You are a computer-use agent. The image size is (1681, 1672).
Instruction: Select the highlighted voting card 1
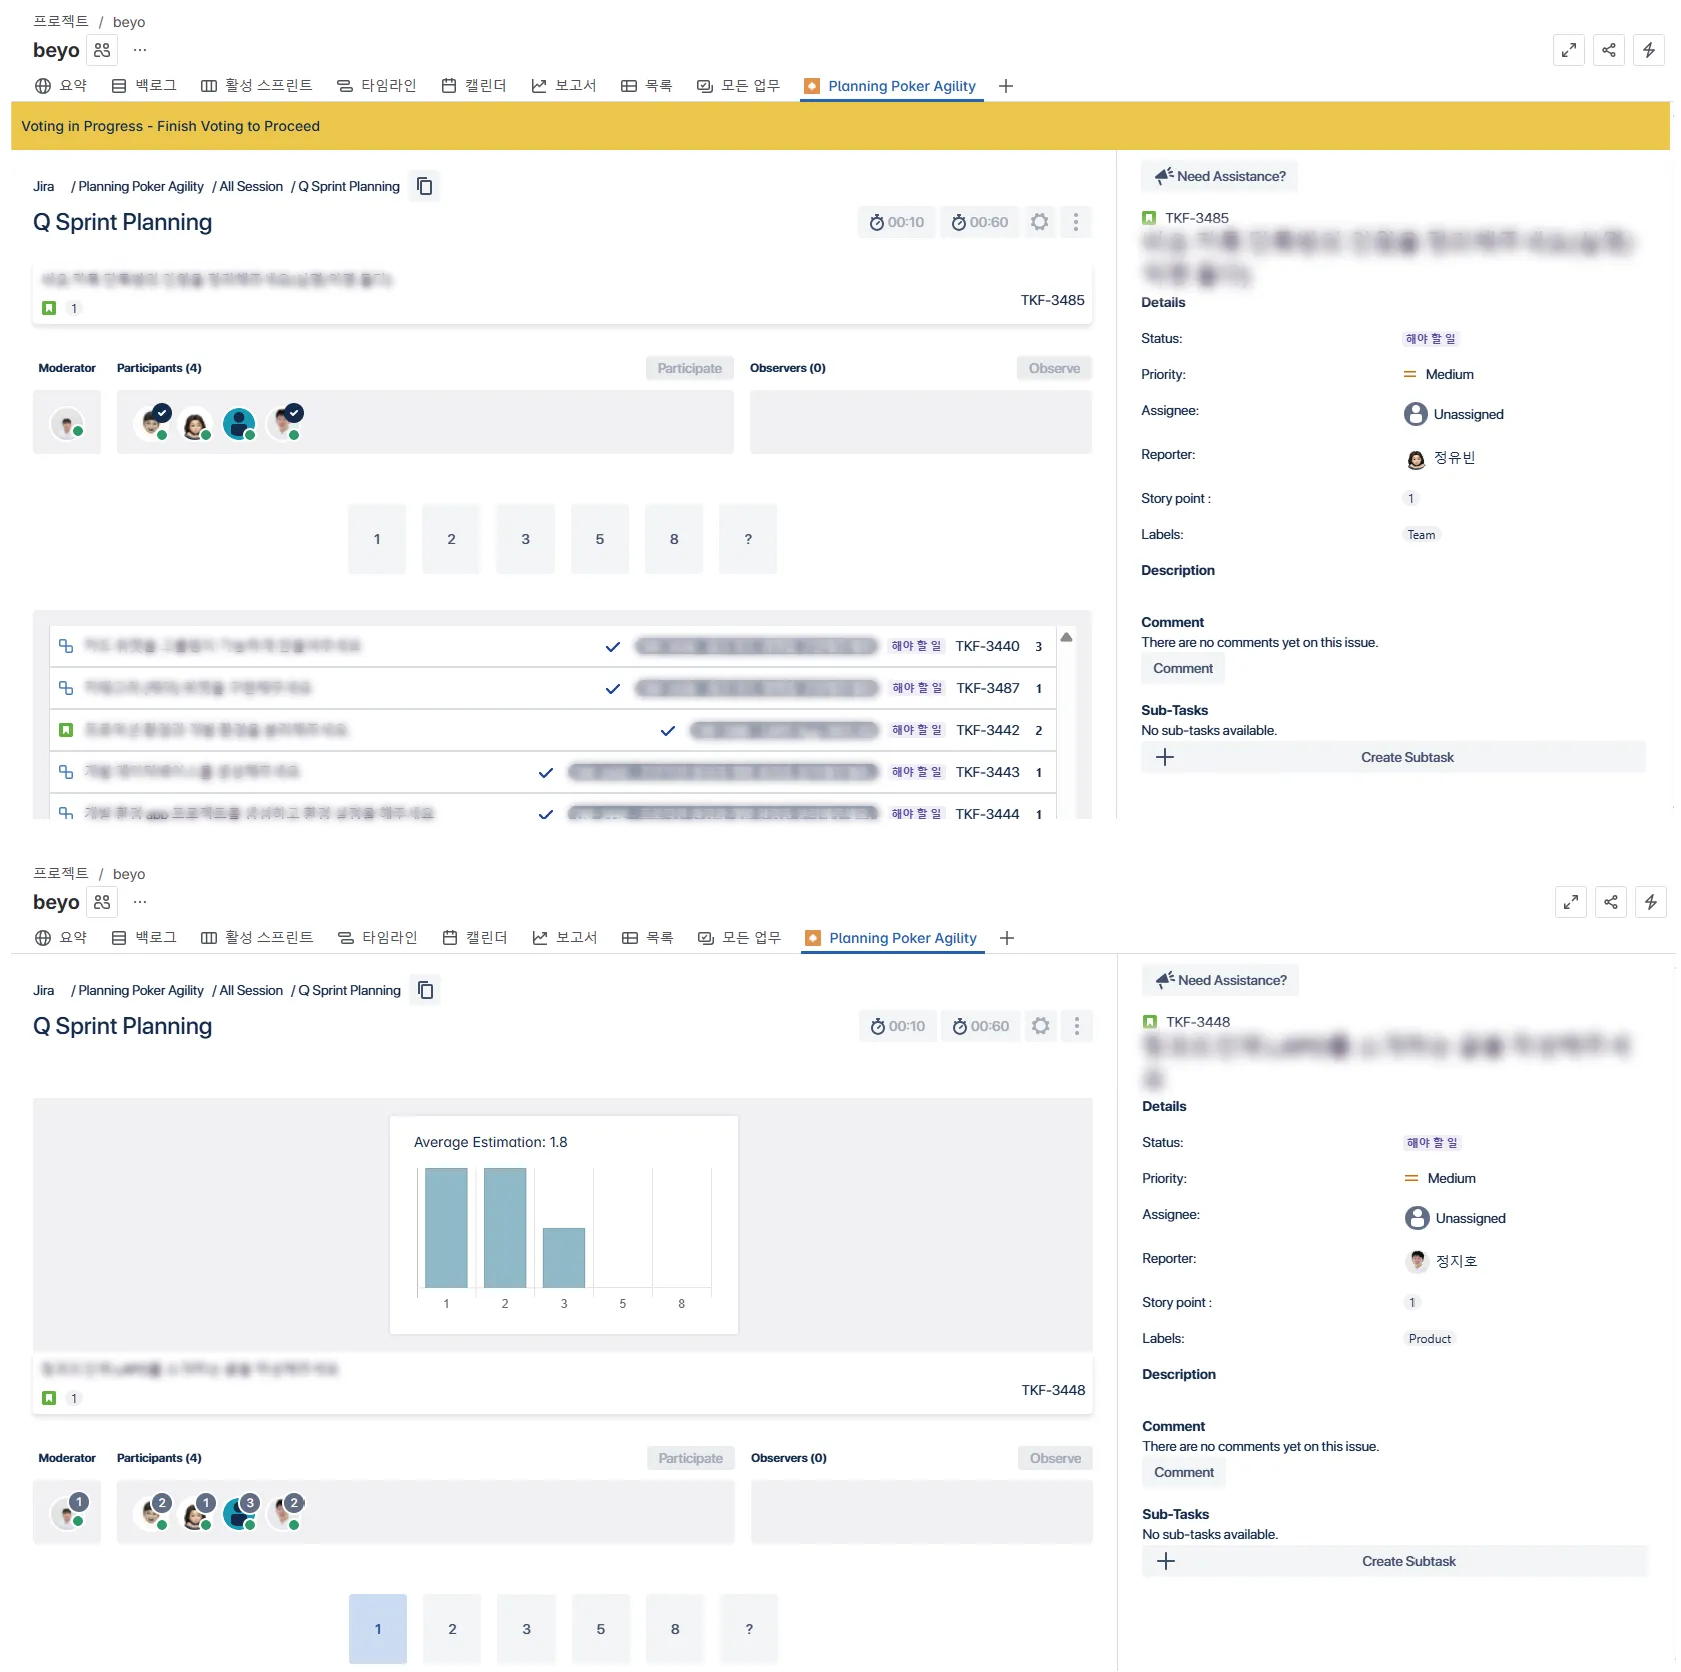click(378, 1629)
